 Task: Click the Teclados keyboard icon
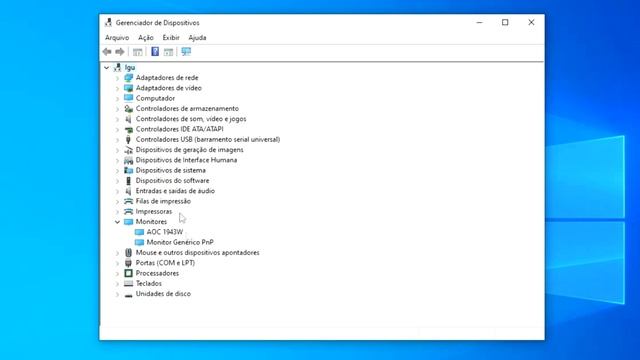[x=129, y=283]
